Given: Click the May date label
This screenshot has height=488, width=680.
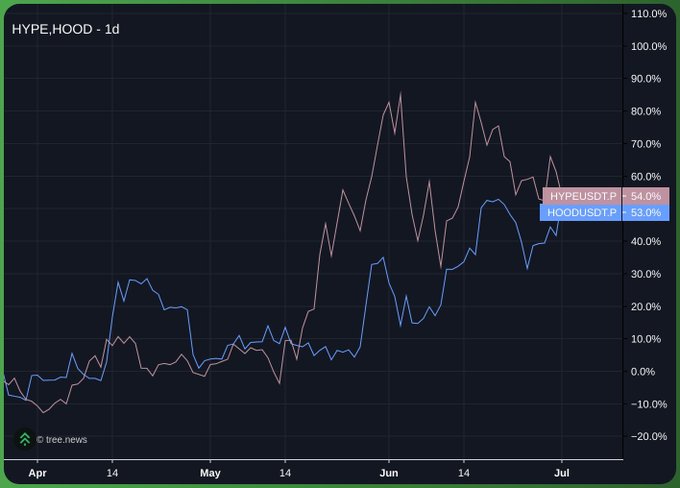Looking at the screenshot, I should (210, 473).
